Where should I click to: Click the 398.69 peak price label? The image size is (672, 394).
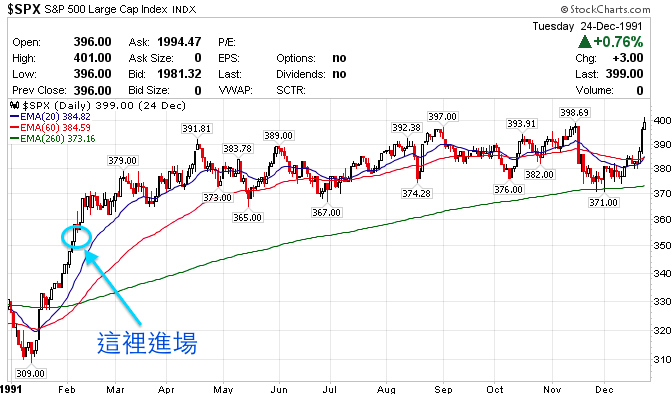coord(574,113)
